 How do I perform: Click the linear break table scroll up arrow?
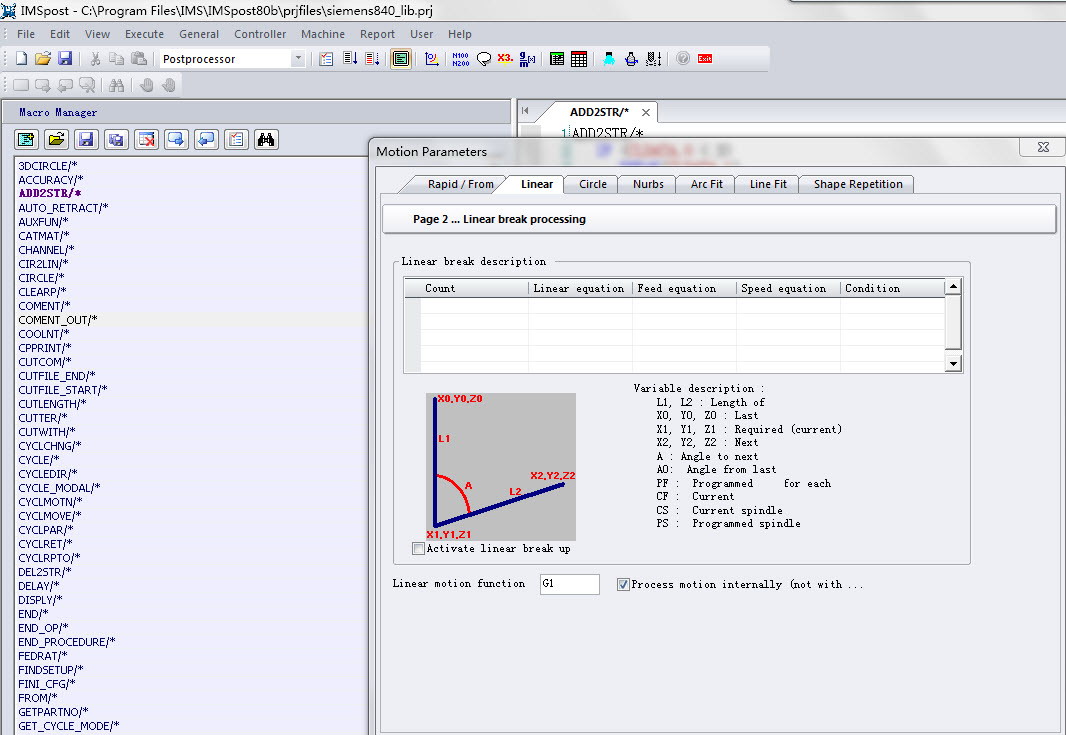tap(953, 286)
